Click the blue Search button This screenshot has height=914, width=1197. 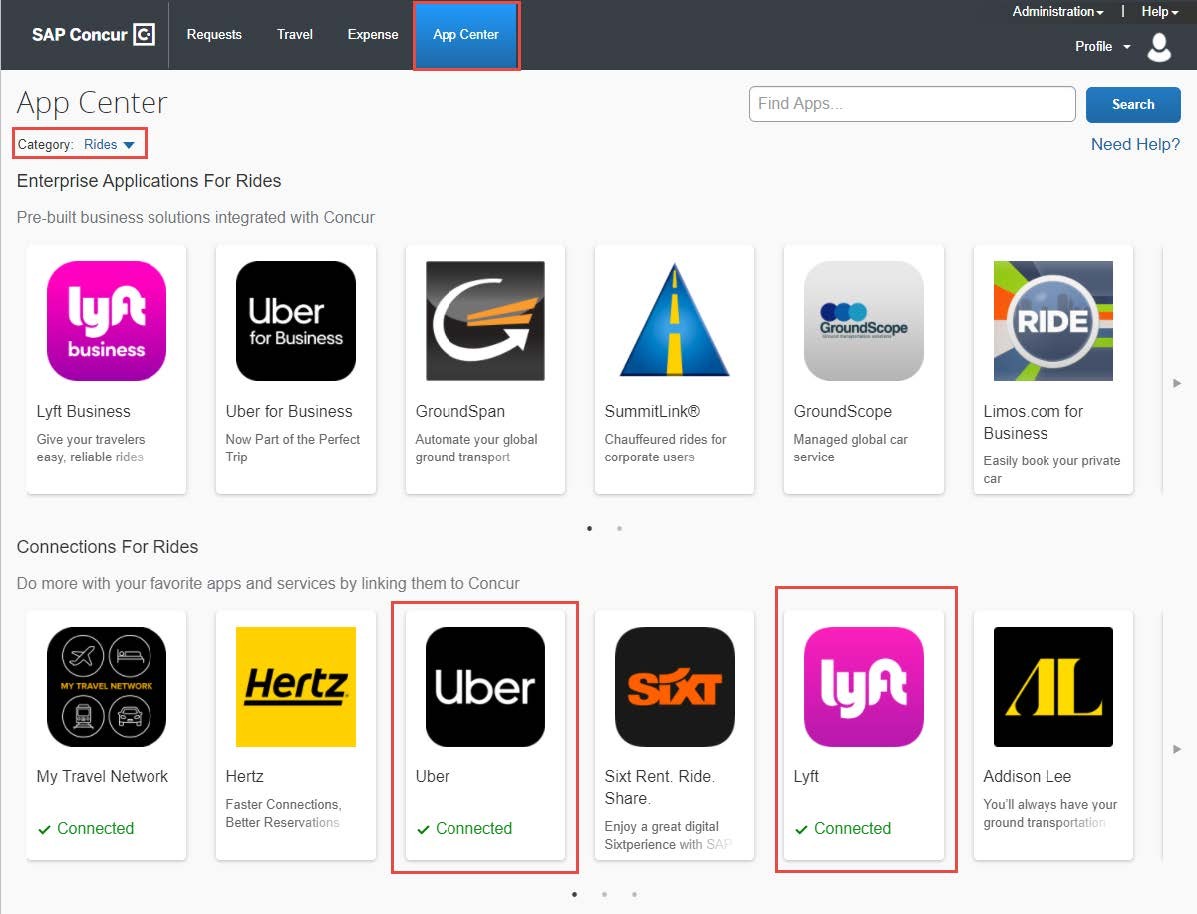(1133, 105)
